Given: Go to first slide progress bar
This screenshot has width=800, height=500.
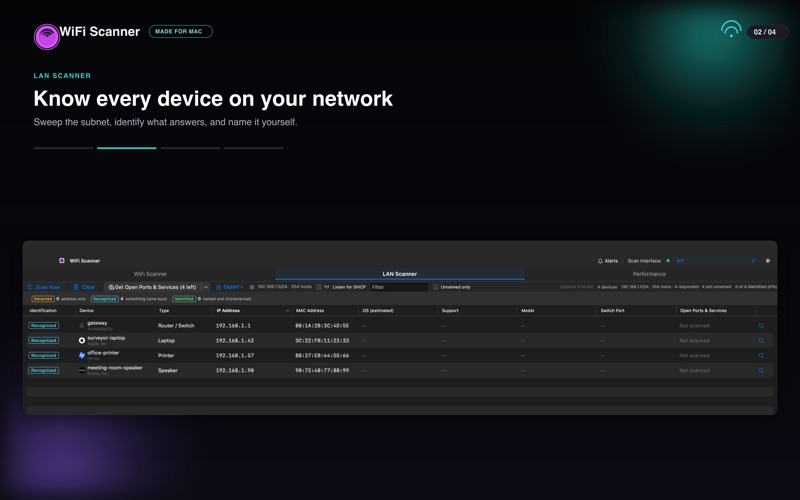Looking at the screenshot, I should pos(63,148).
